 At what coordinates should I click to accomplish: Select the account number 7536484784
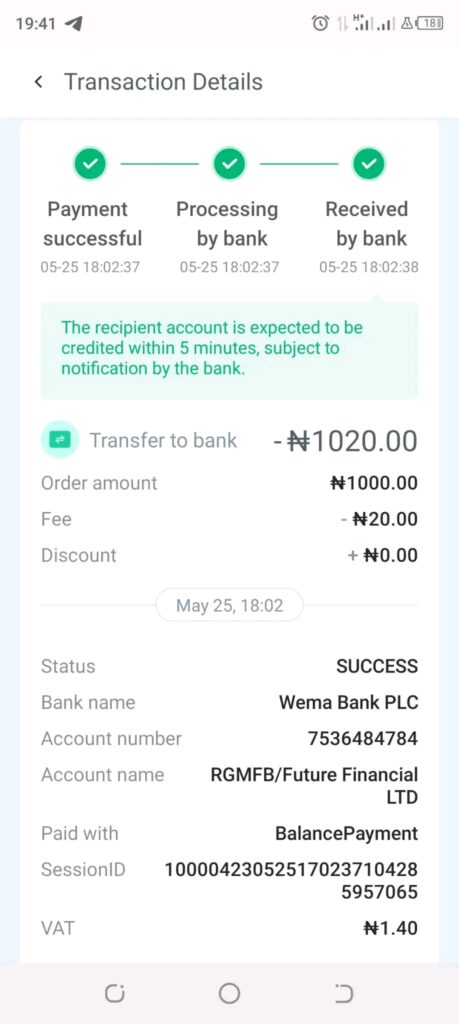tap(362, 739)
